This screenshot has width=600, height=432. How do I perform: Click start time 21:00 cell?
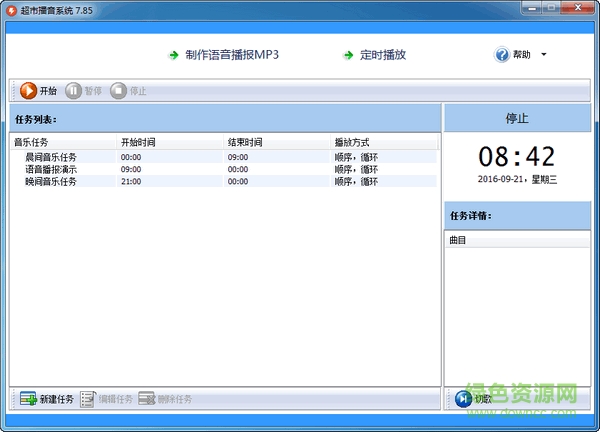click(131, 181)
